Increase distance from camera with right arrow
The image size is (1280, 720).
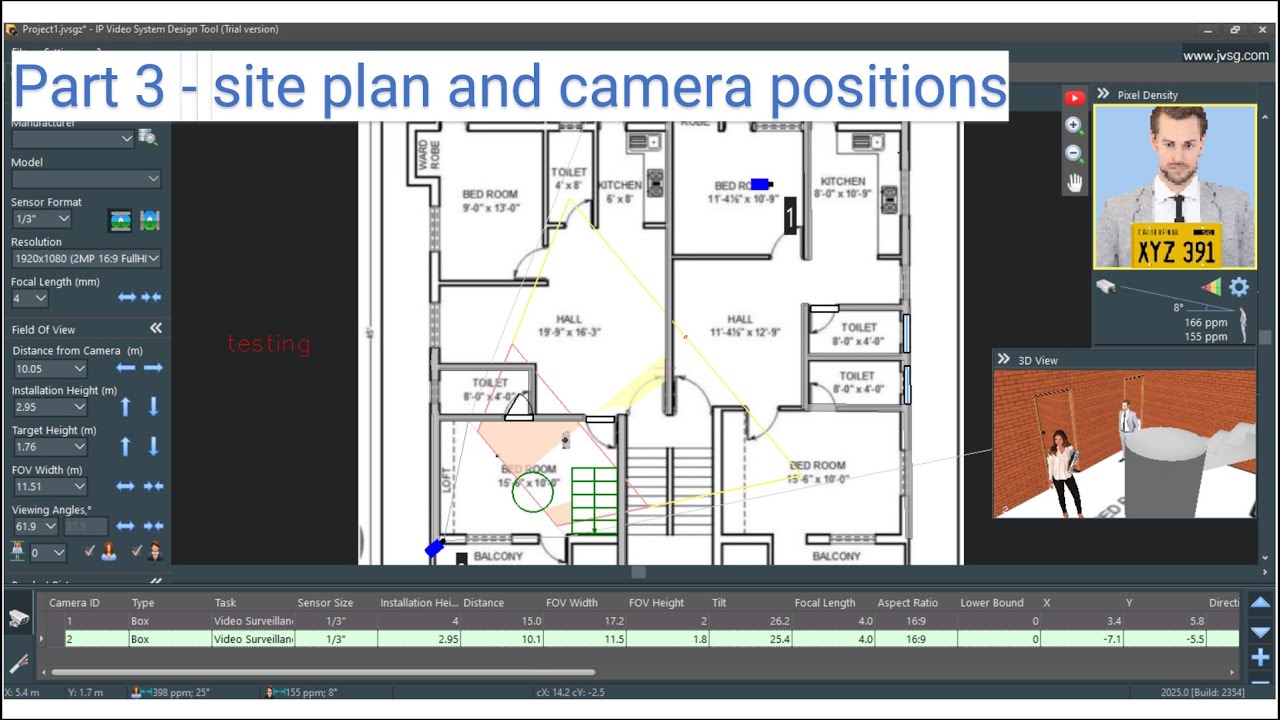[x=153, y=368]
